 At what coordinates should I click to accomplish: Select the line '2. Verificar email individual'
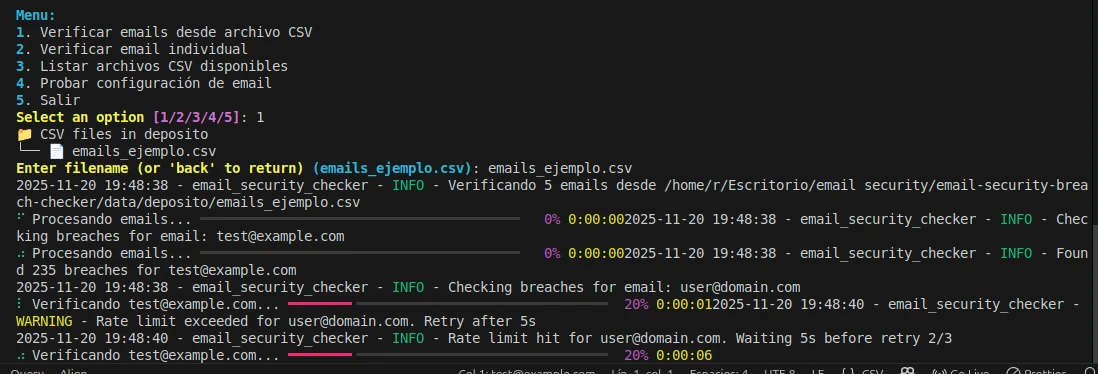point(132,49)
